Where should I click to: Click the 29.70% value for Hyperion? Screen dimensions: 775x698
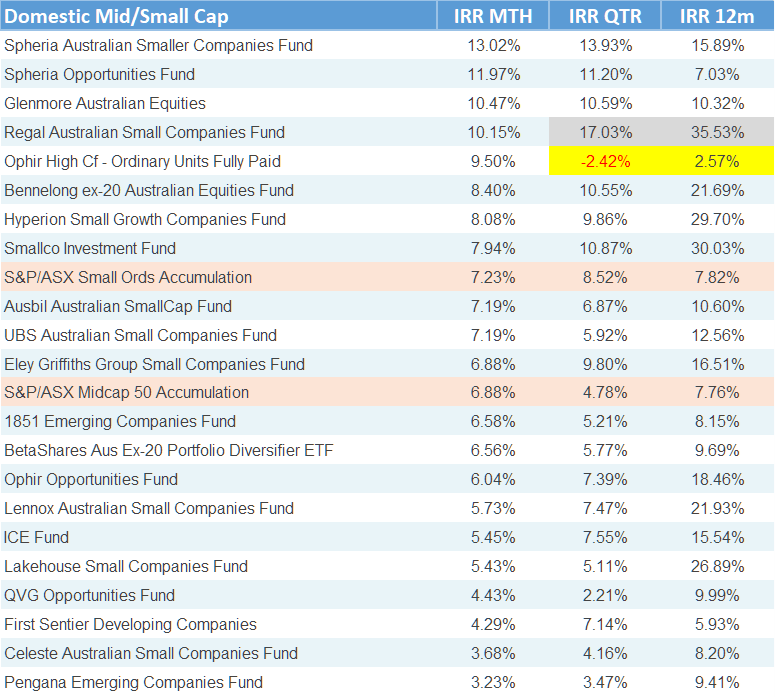point(718,219)
